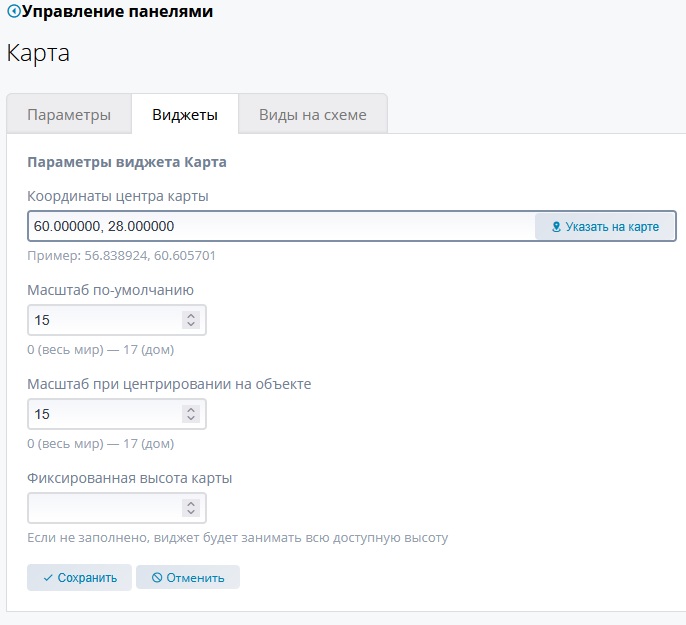Switch to the Параметры tab
The image size is (686, 625).
point(68,114)
